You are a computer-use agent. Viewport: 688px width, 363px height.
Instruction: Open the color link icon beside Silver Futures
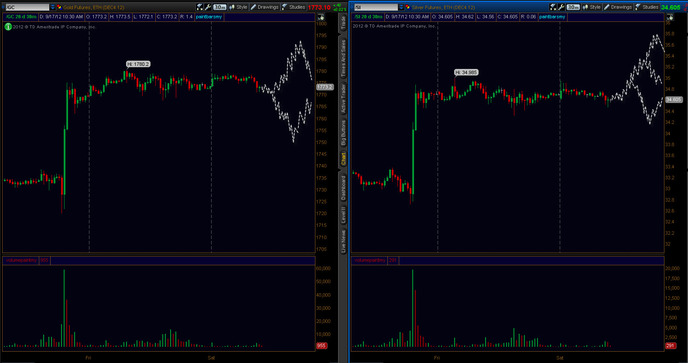tap(408, 7)
